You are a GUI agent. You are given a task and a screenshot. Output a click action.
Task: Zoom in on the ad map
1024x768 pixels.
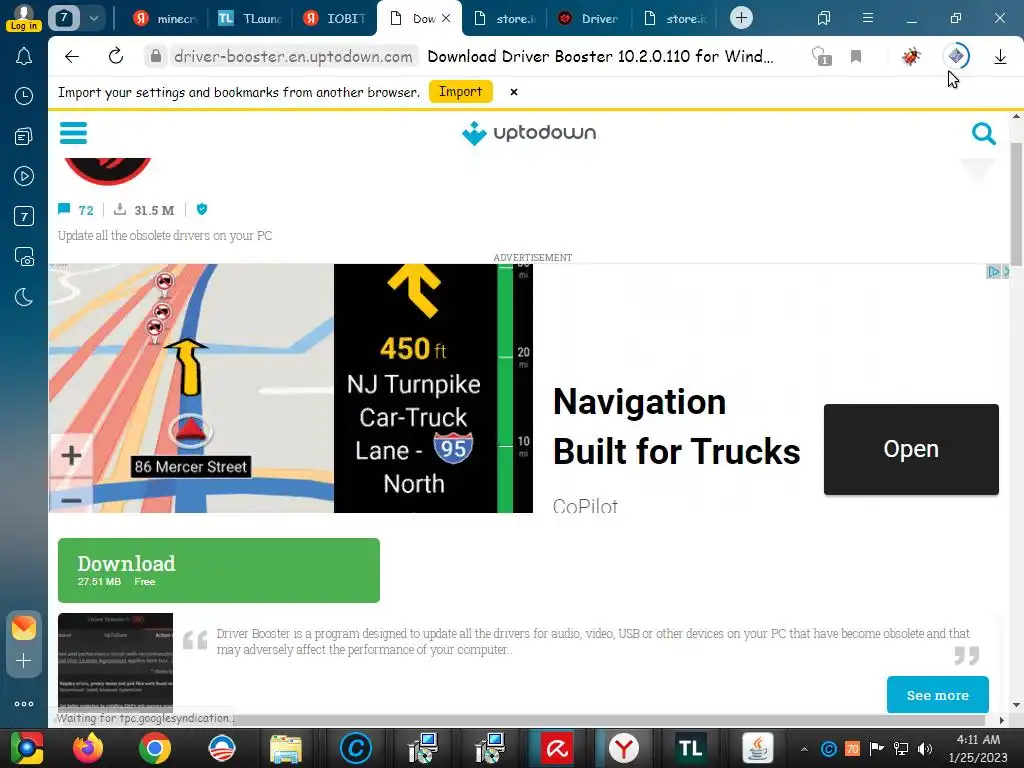pyautogui.click(x=71, y=455)
